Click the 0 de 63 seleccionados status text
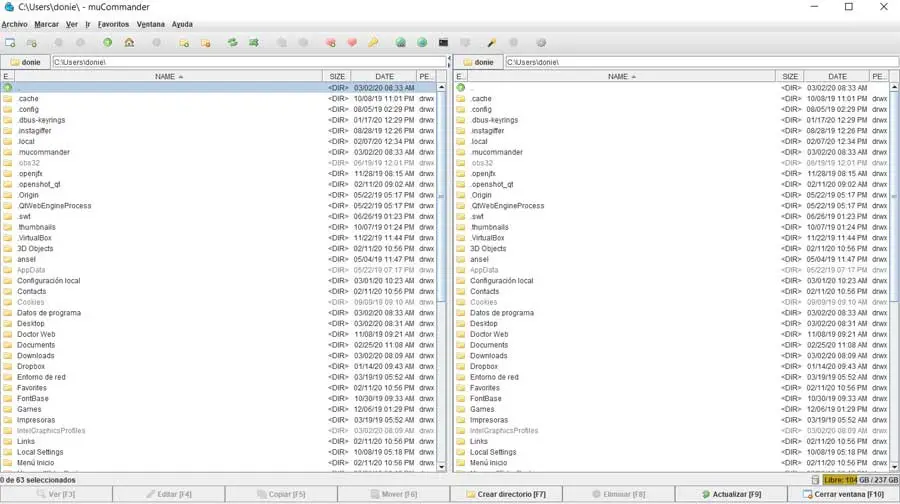This screenshot has width=900, height=504. pos(38,480)
